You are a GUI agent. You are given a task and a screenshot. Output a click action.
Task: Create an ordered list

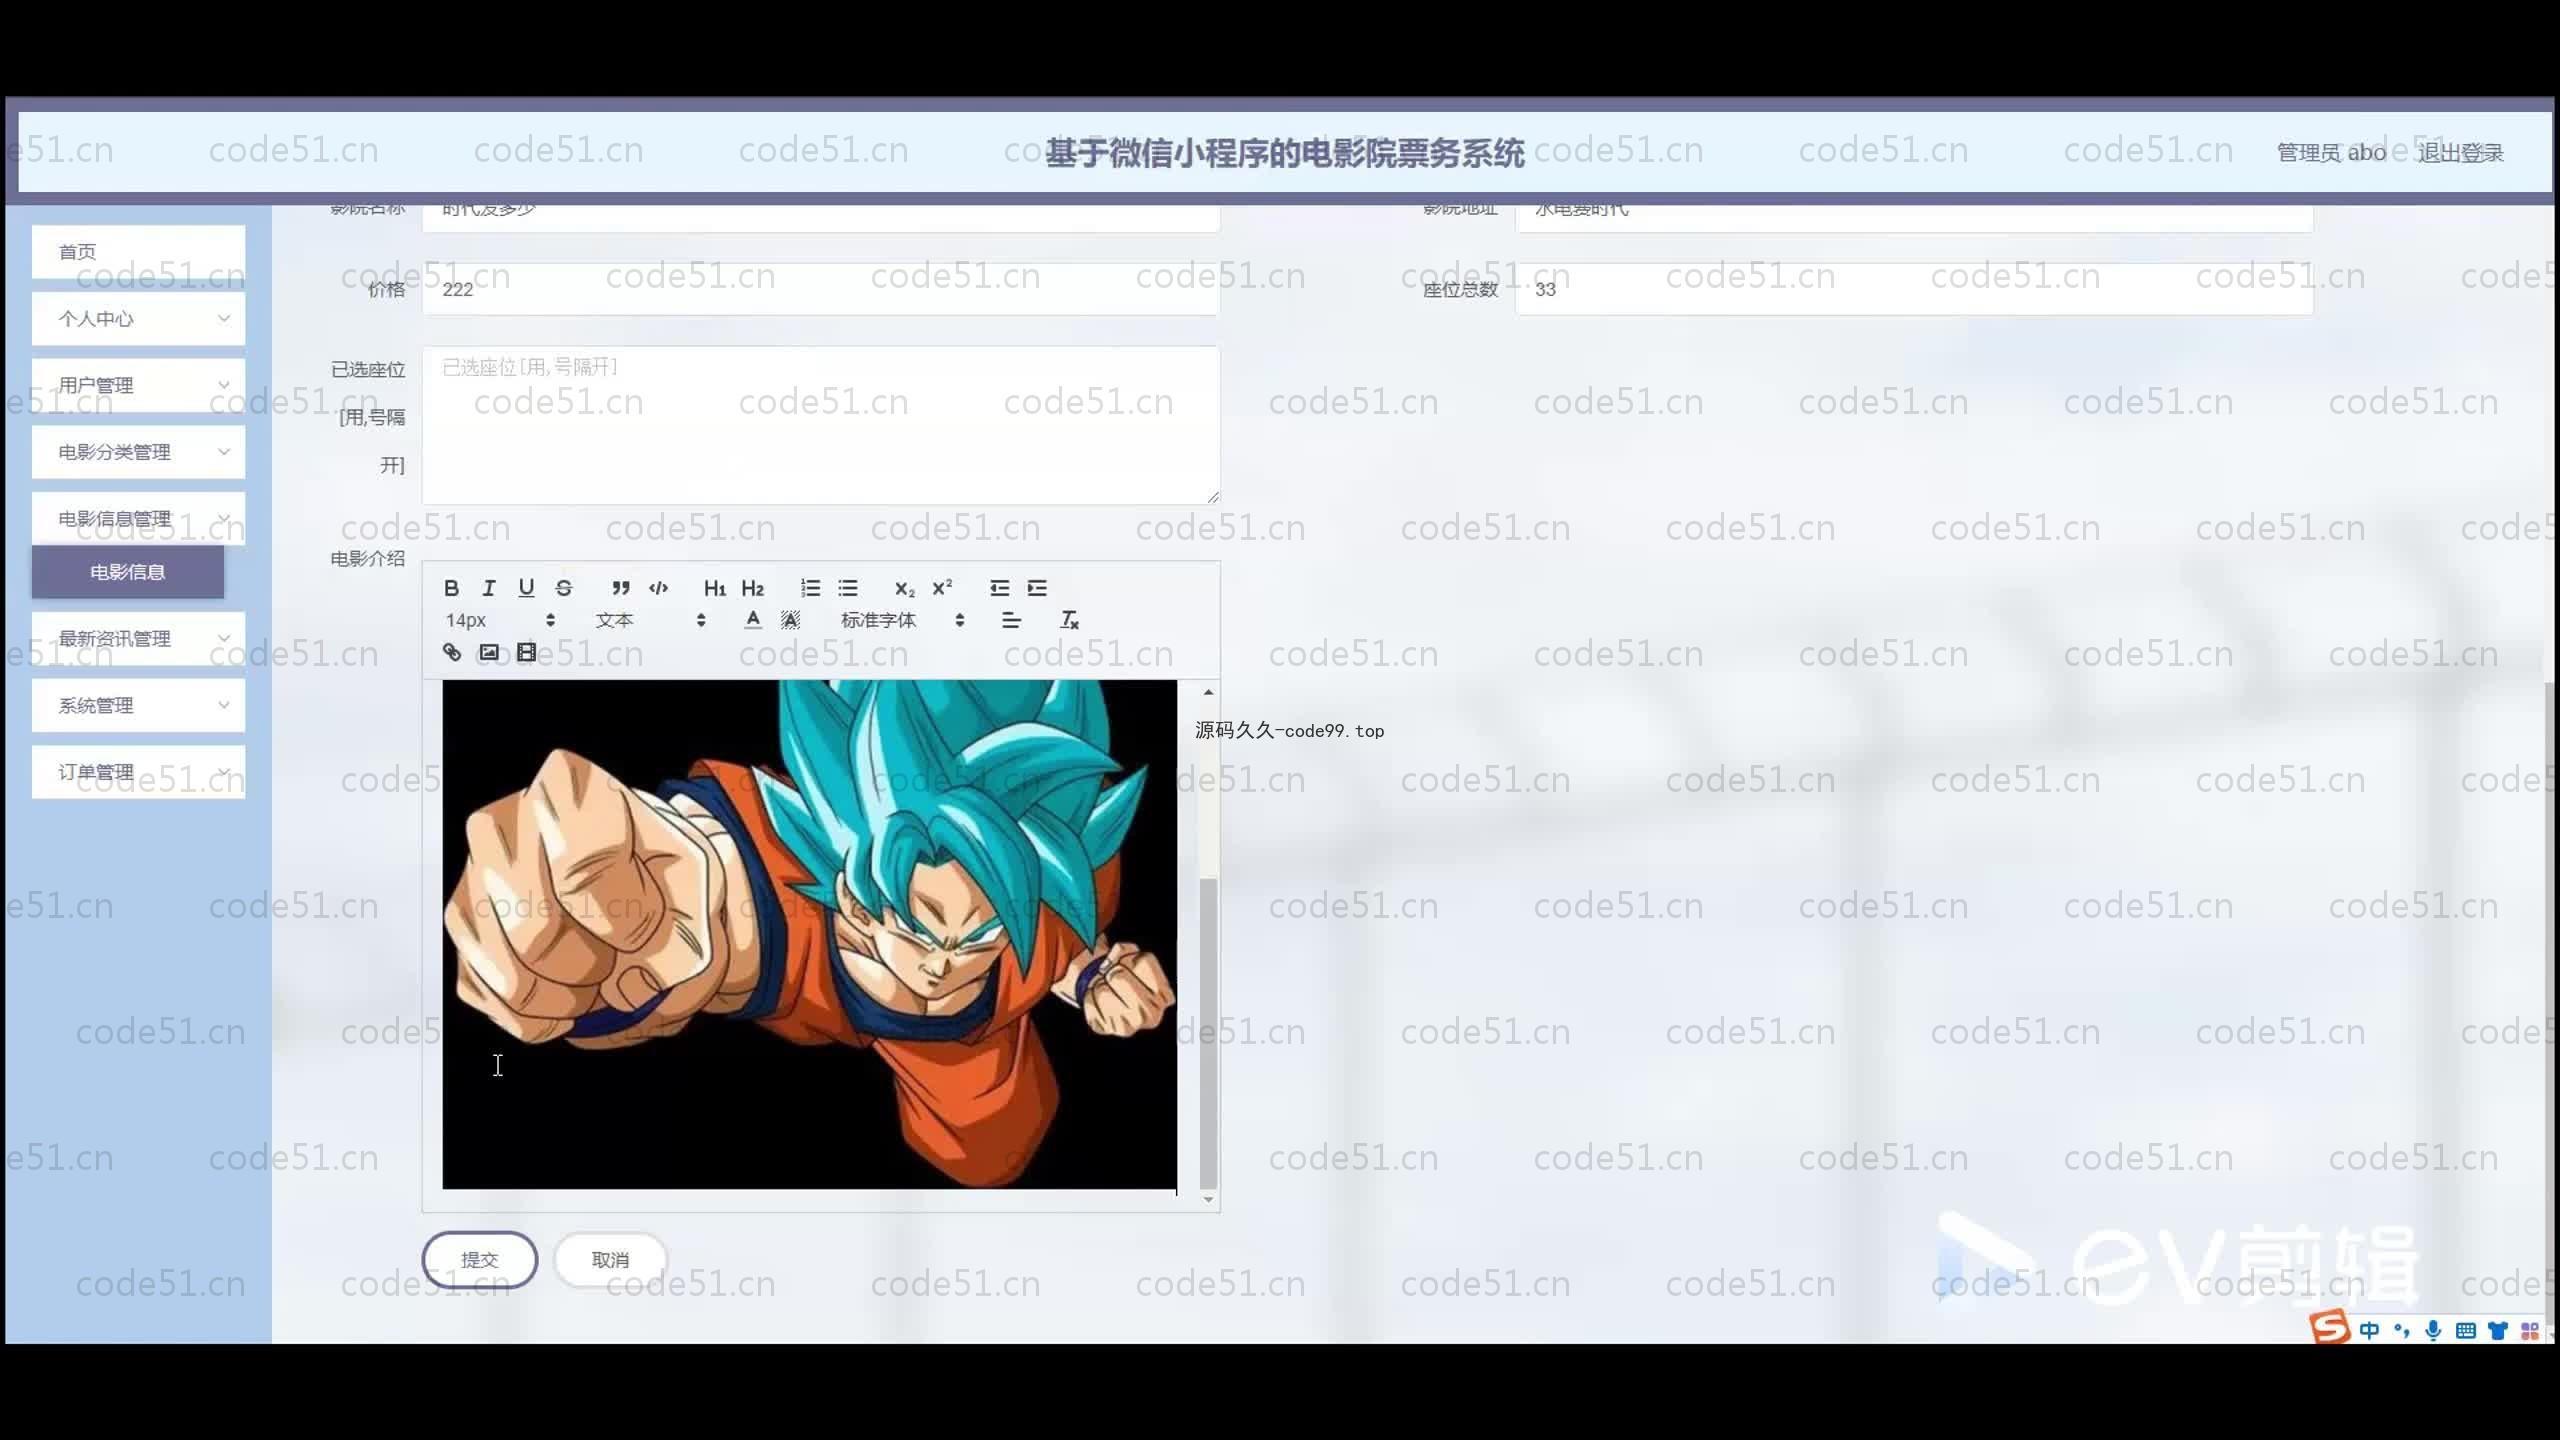coord(810,588)
